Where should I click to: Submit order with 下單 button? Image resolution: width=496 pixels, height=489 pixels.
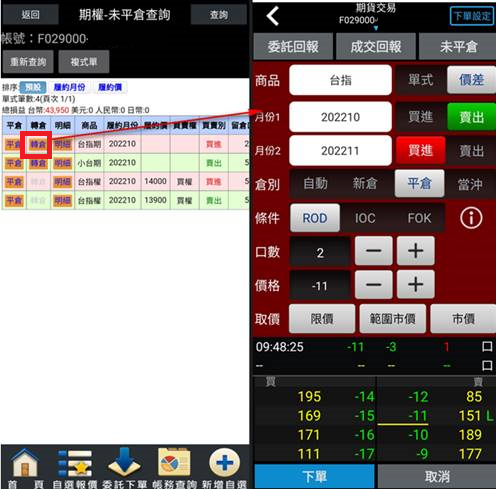[x=315, y=476]
